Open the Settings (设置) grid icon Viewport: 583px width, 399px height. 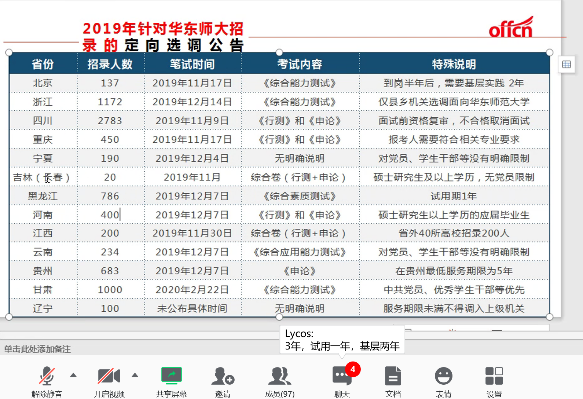click(494, 376)
